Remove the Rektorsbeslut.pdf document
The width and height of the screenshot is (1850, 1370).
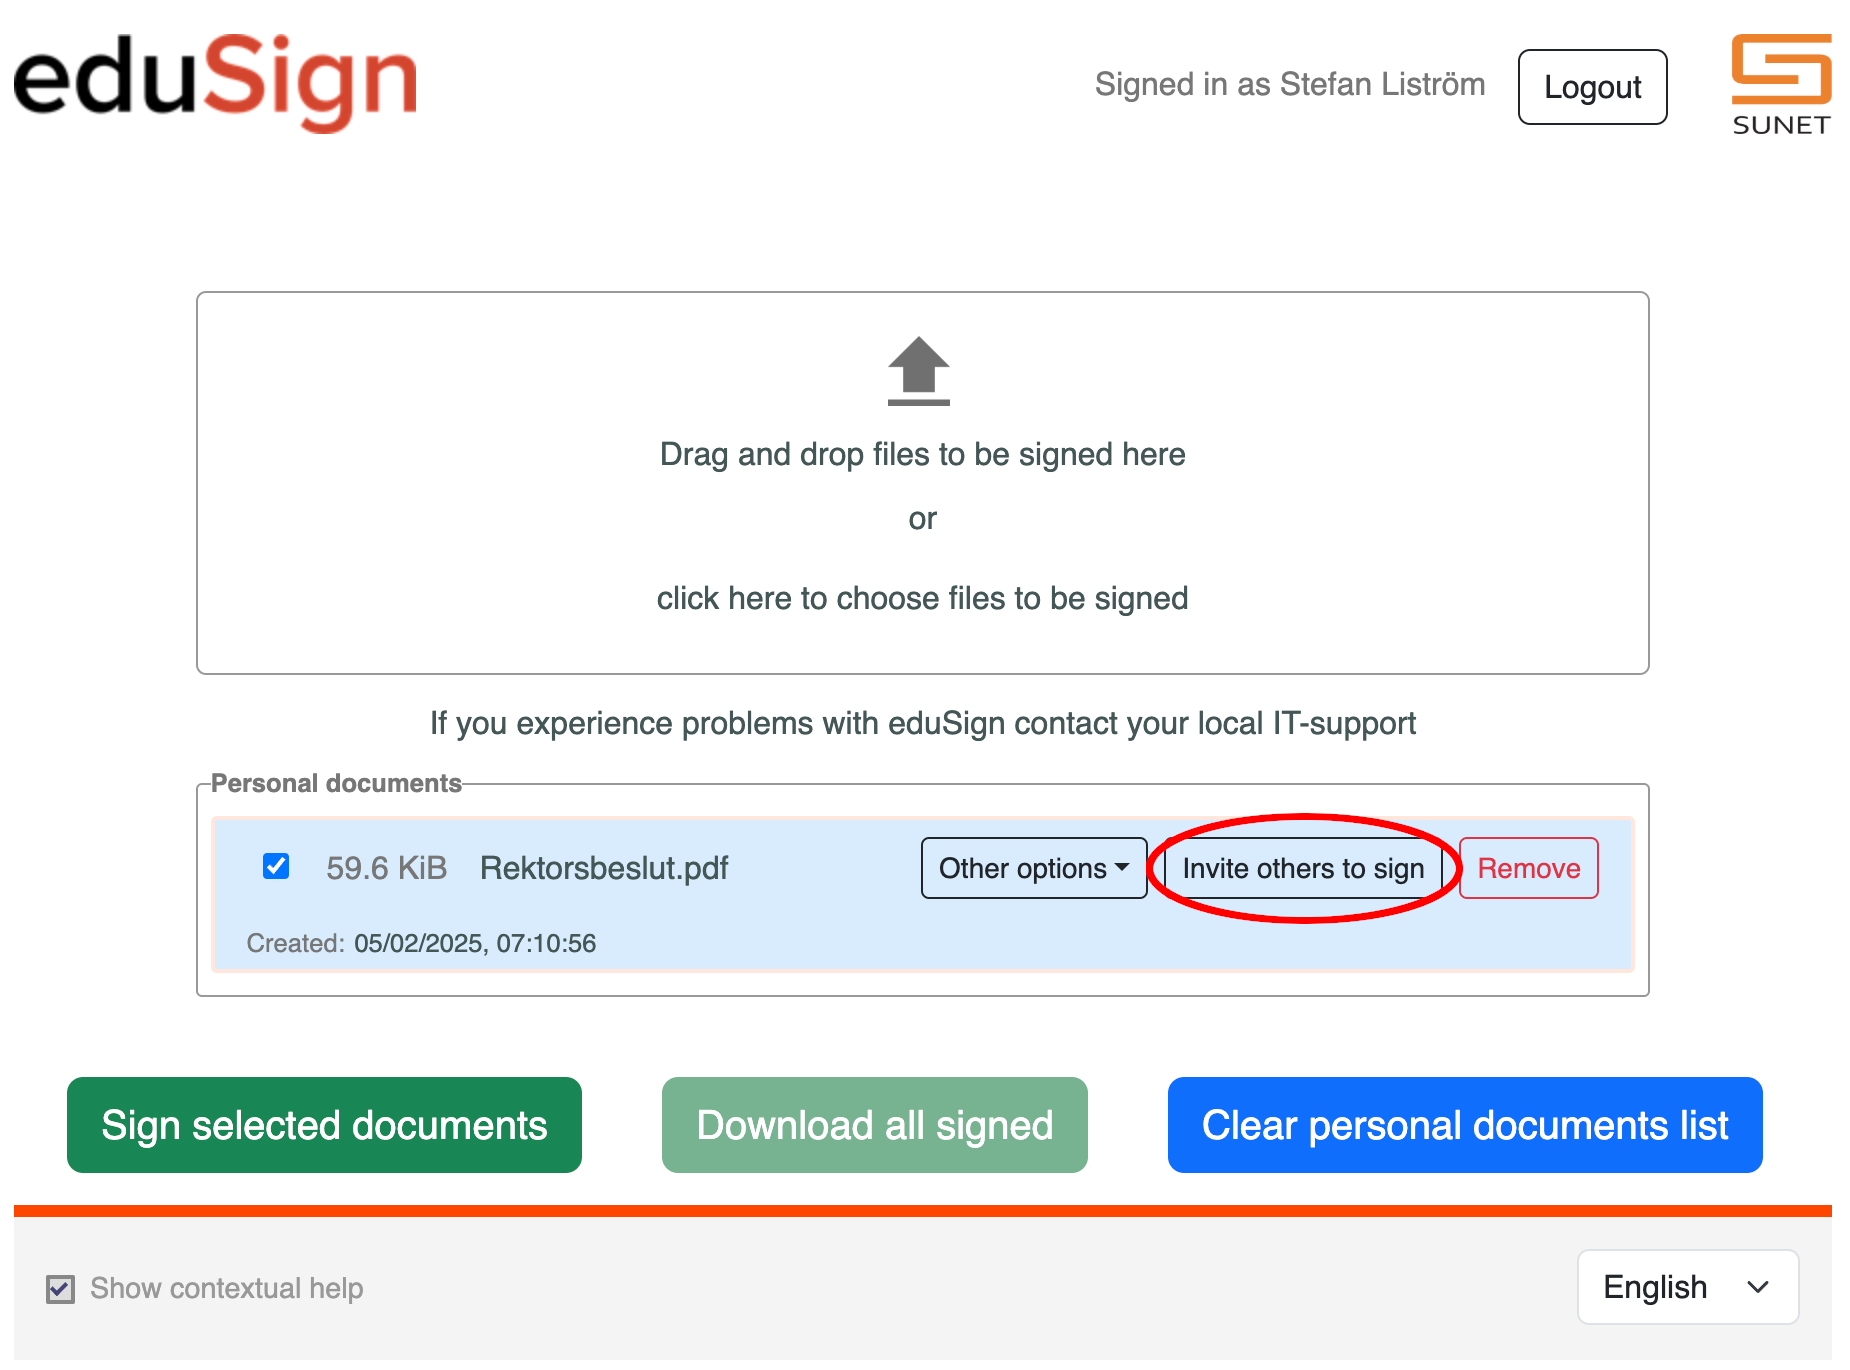pos(1529,868)
